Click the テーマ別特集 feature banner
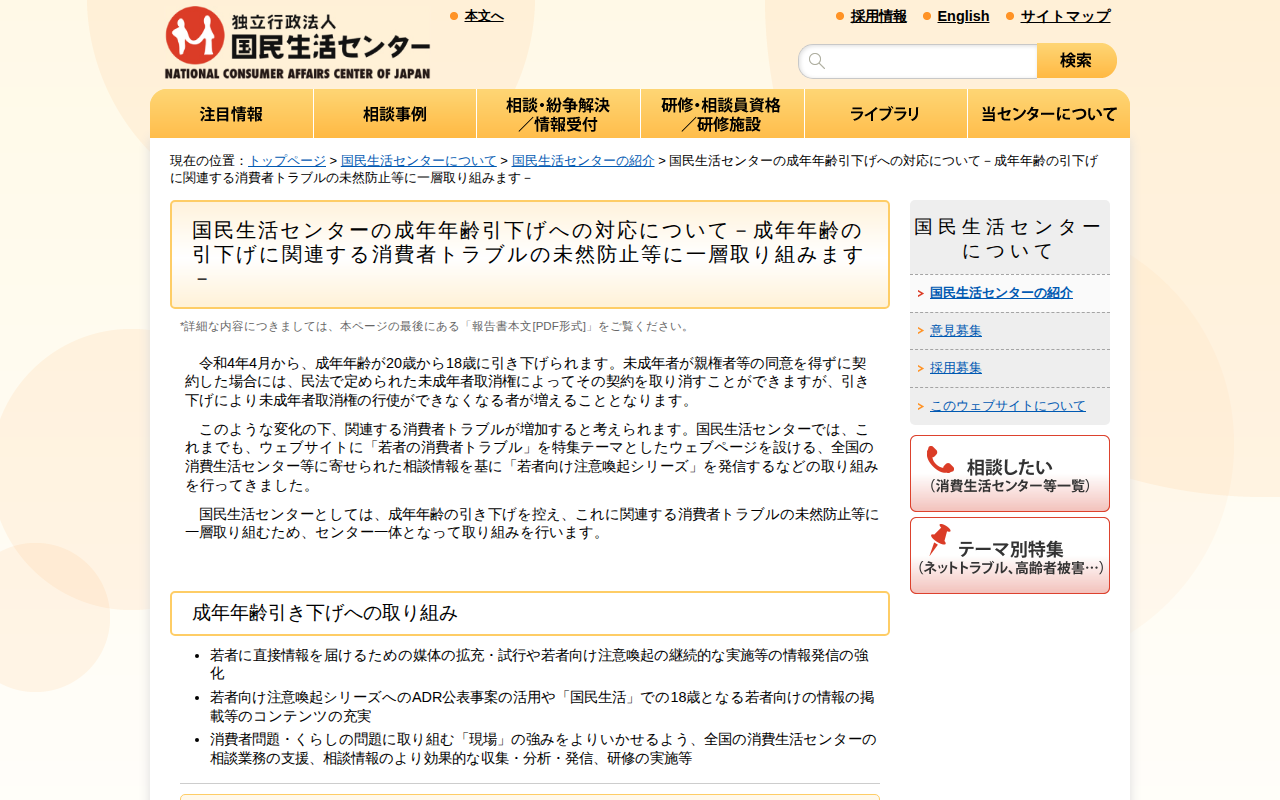Image resolution: width=1280 pixels, height=800 pixels. tap(1010, 555)
